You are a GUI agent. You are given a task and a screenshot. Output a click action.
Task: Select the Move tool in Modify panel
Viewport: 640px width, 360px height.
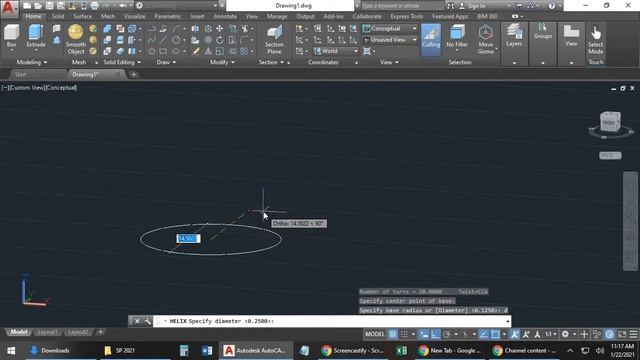click(x=220, y=29)
